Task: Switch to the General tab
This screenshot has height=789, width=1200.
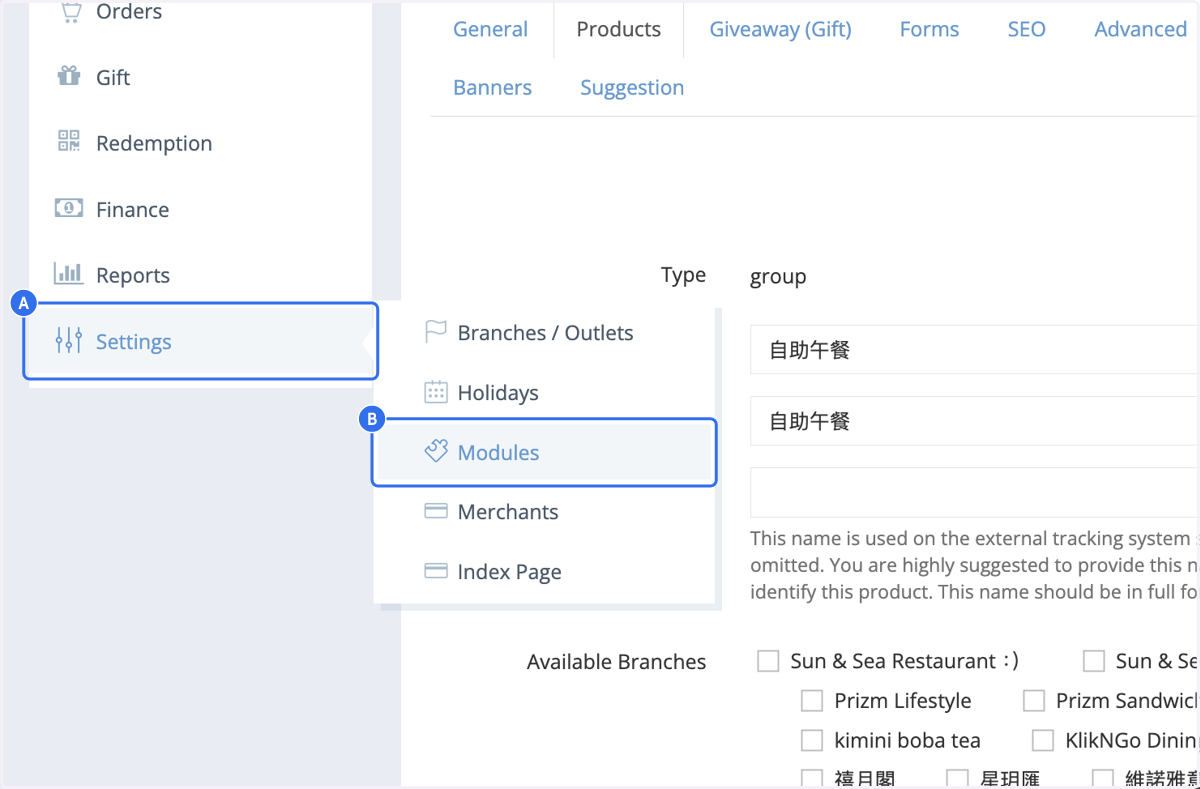Action: tap(490, 29)
